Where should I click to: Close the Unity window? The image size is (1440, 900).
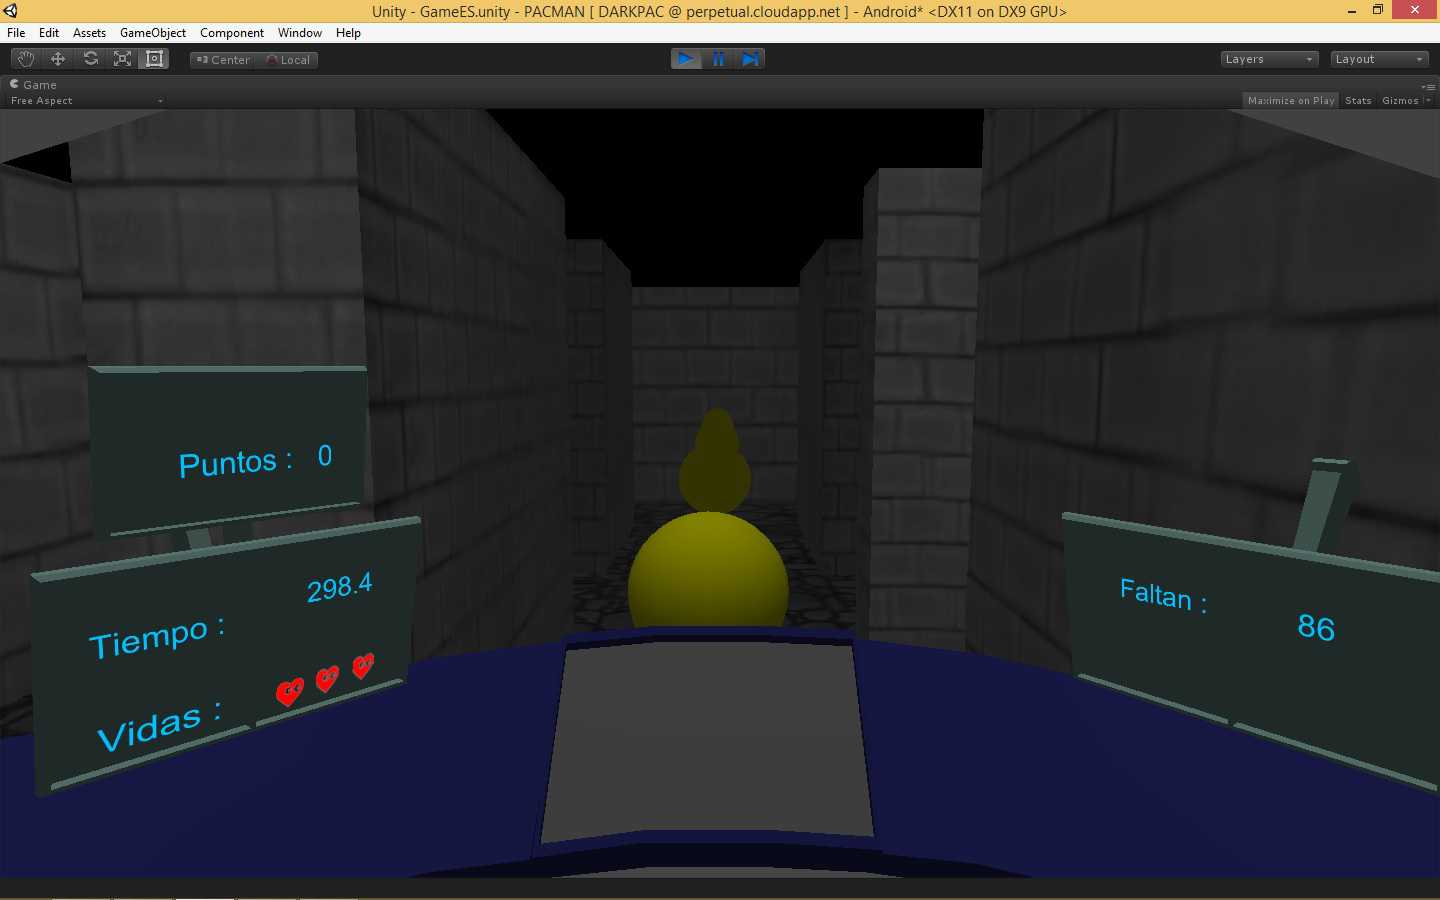[1415, 10]
